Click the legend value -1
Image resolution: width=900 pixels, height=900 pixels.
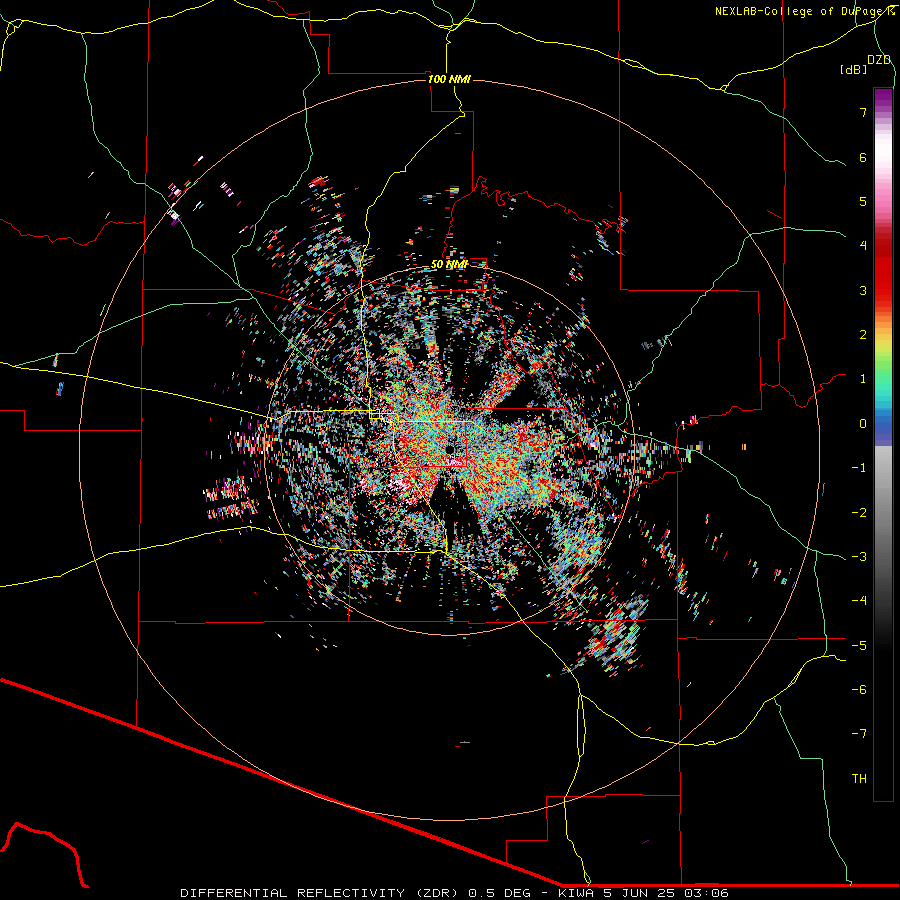click(859, 468)
